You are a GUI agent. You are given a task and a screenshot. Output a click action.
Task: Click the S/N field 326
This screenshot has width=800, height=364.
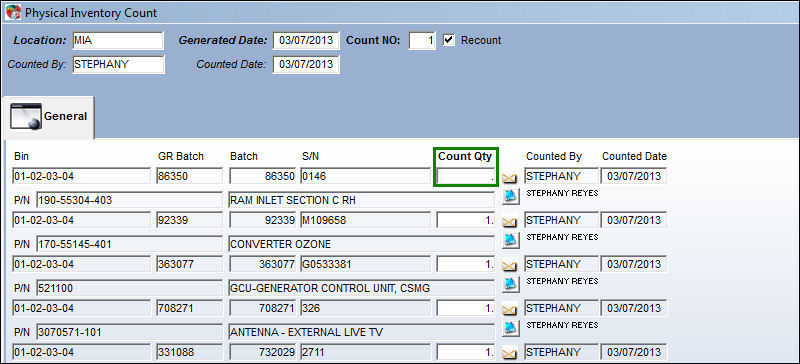tap(365, 308)
